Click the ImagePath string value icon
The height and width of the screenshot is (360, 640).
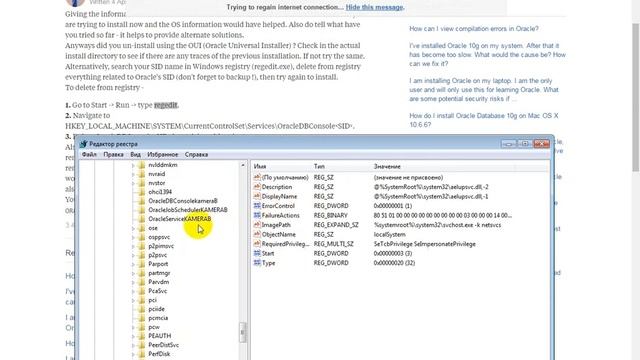pyautogui.click(x=257, y=225)
